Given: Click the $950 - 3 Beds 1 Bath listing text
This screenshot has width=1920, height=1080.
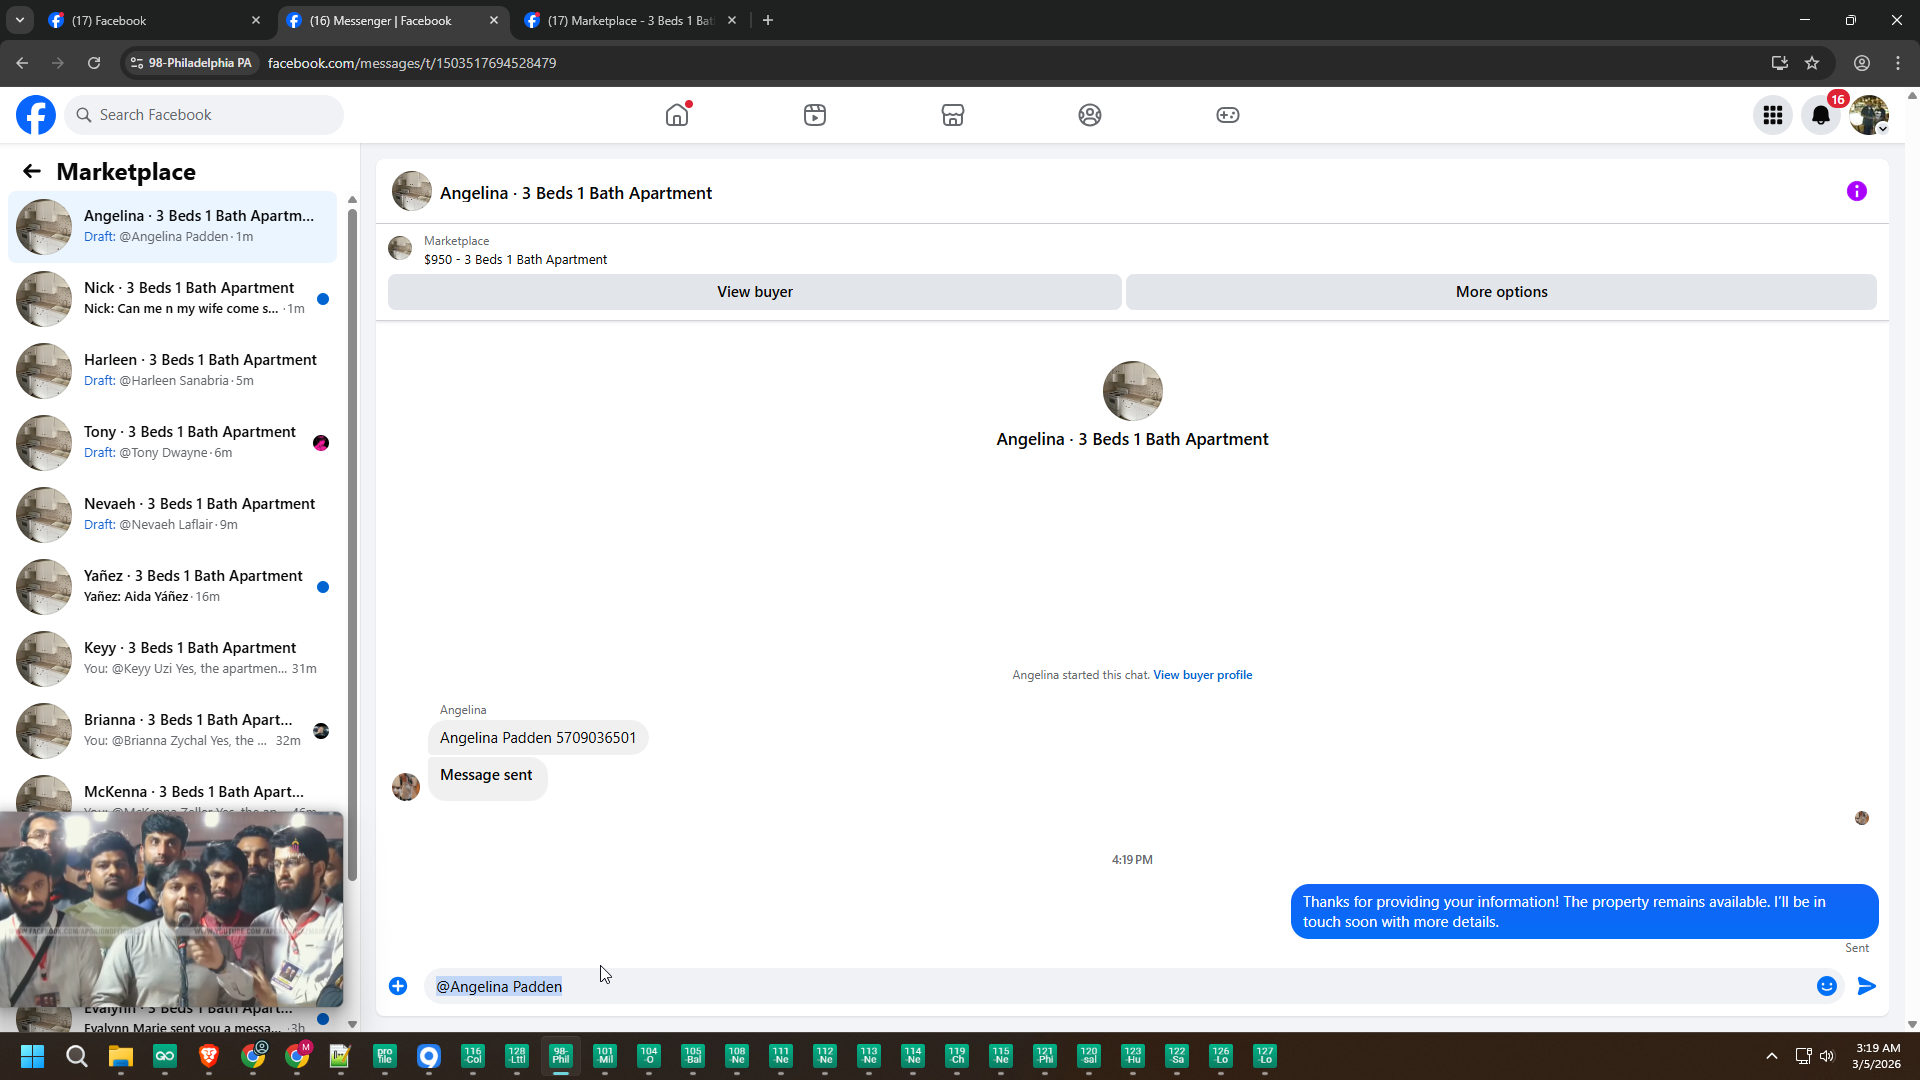Looking at the screenshot, I should [515, 259].
